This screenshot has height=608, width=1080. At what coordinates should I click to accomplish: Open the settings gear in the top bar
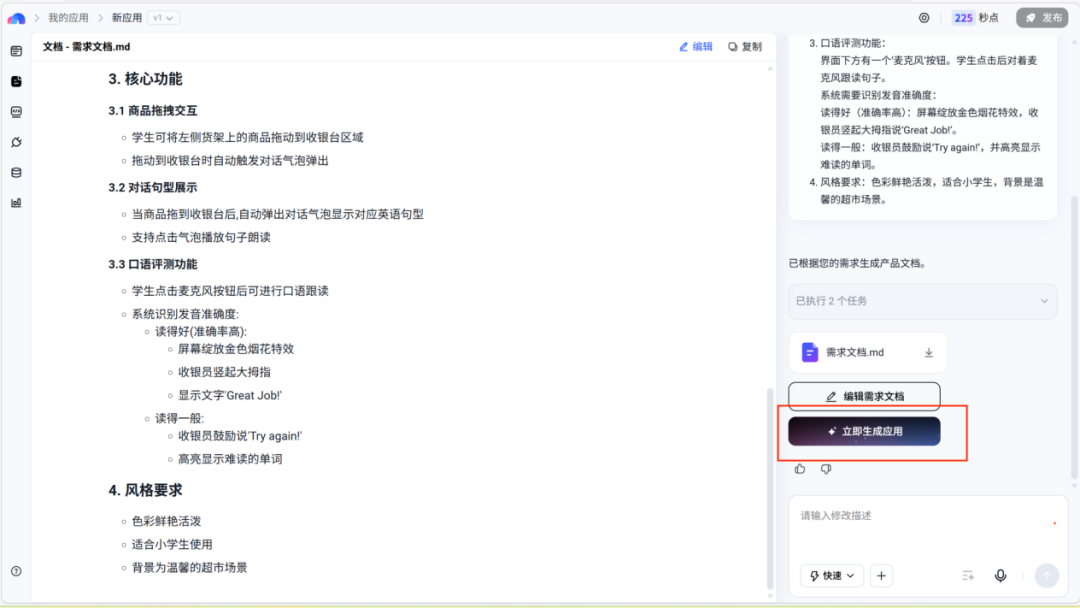(923, 17)
